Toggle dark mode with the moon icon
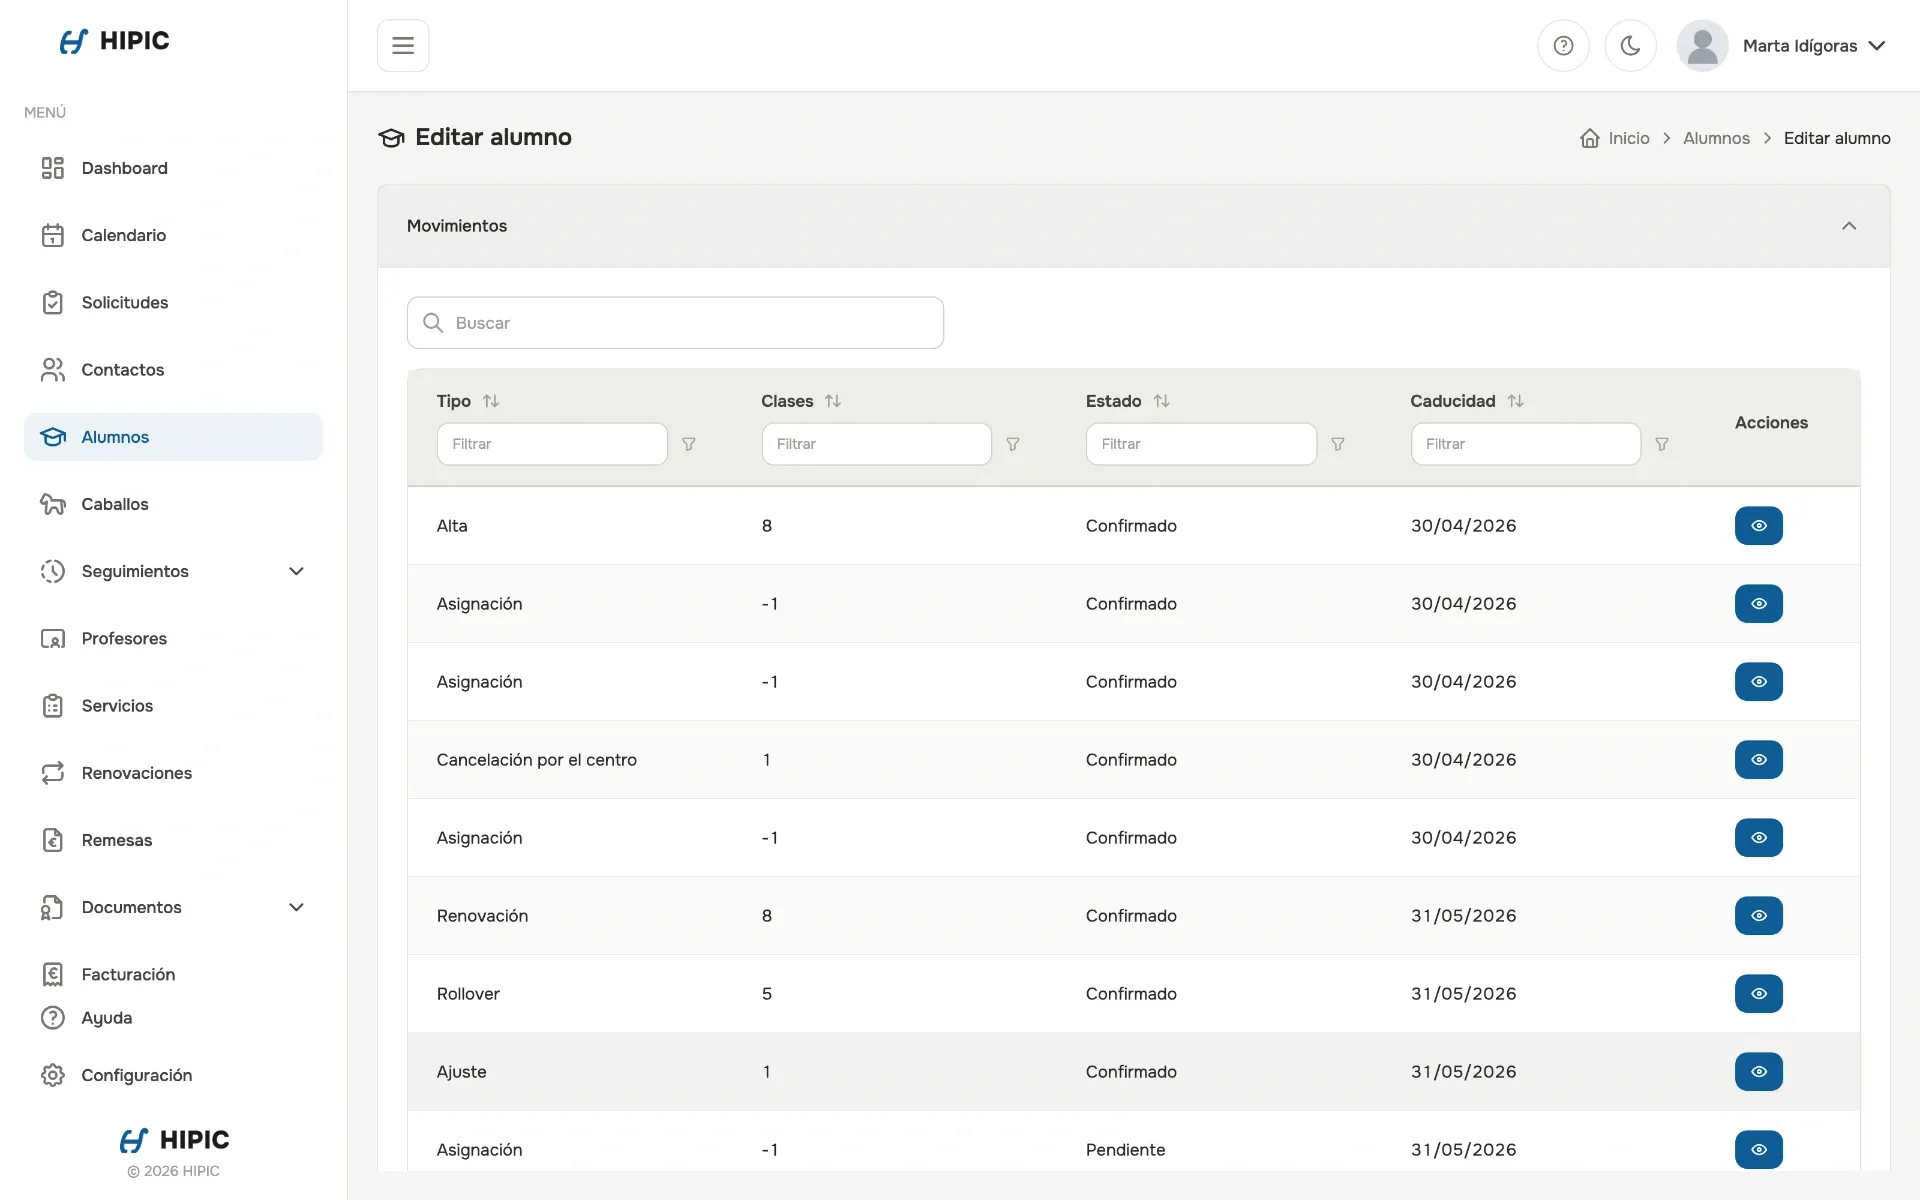This screenshot has width=1920, height=1200. point(1630,46)
